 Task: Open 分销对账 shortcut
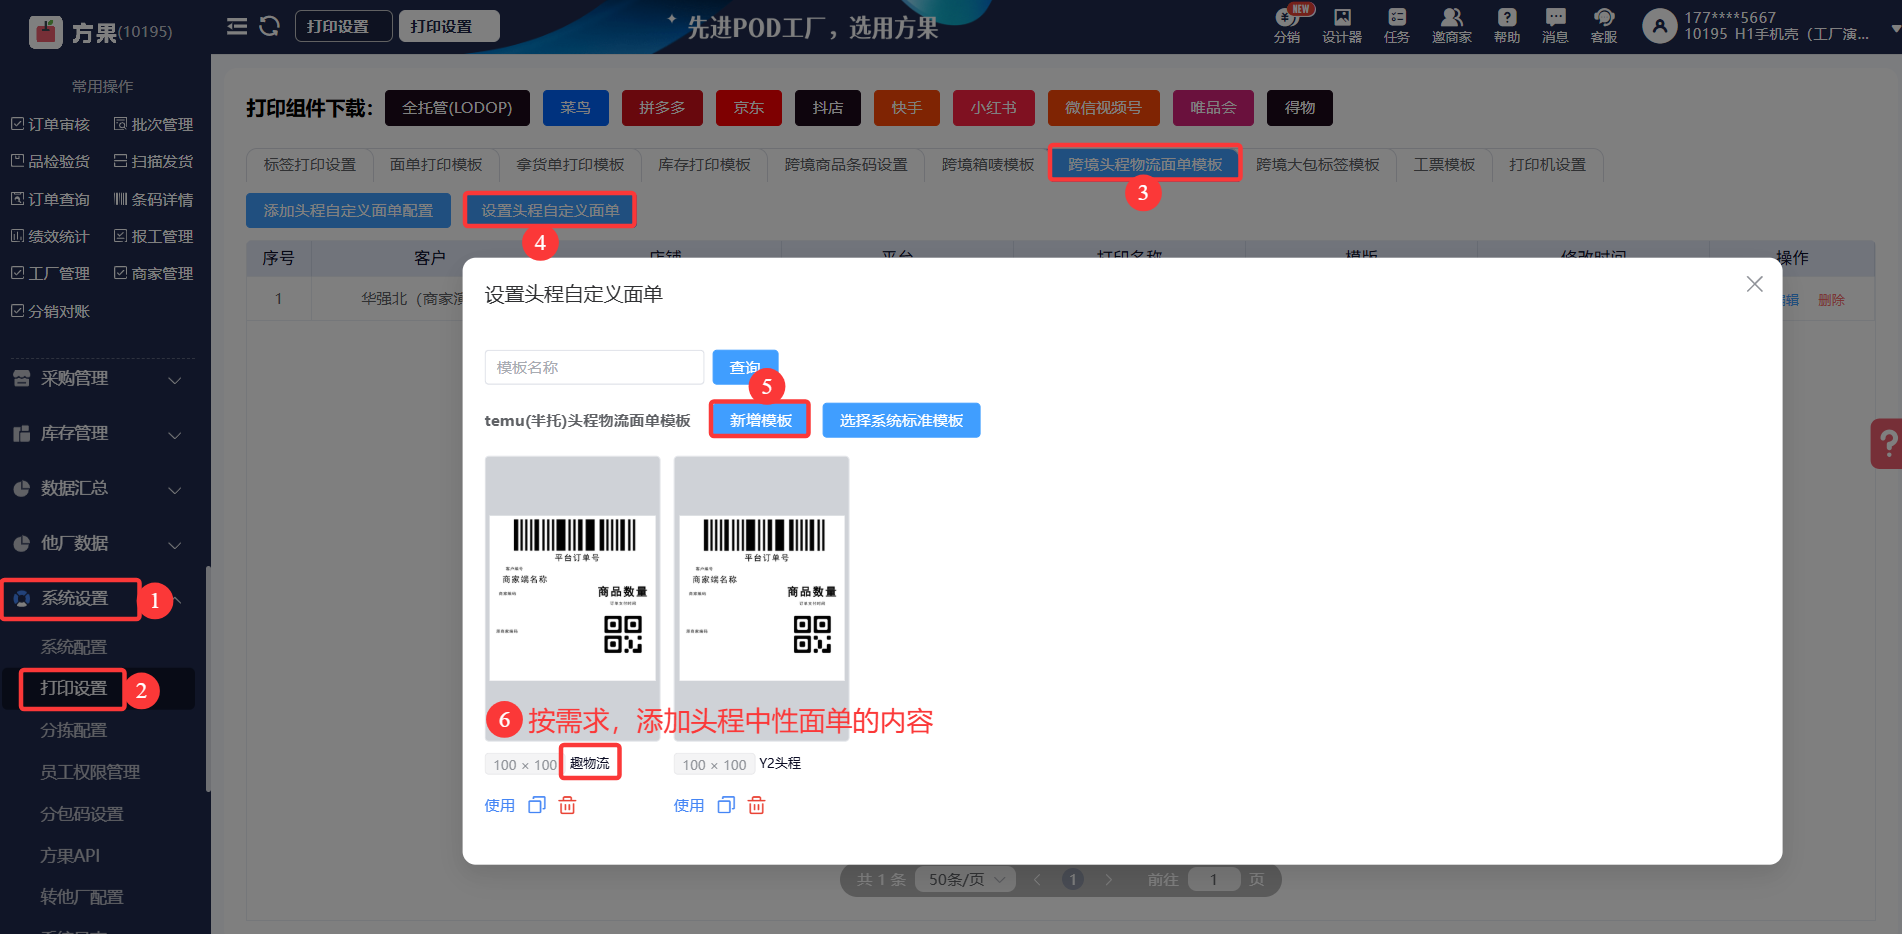click(x=50, y=311)
